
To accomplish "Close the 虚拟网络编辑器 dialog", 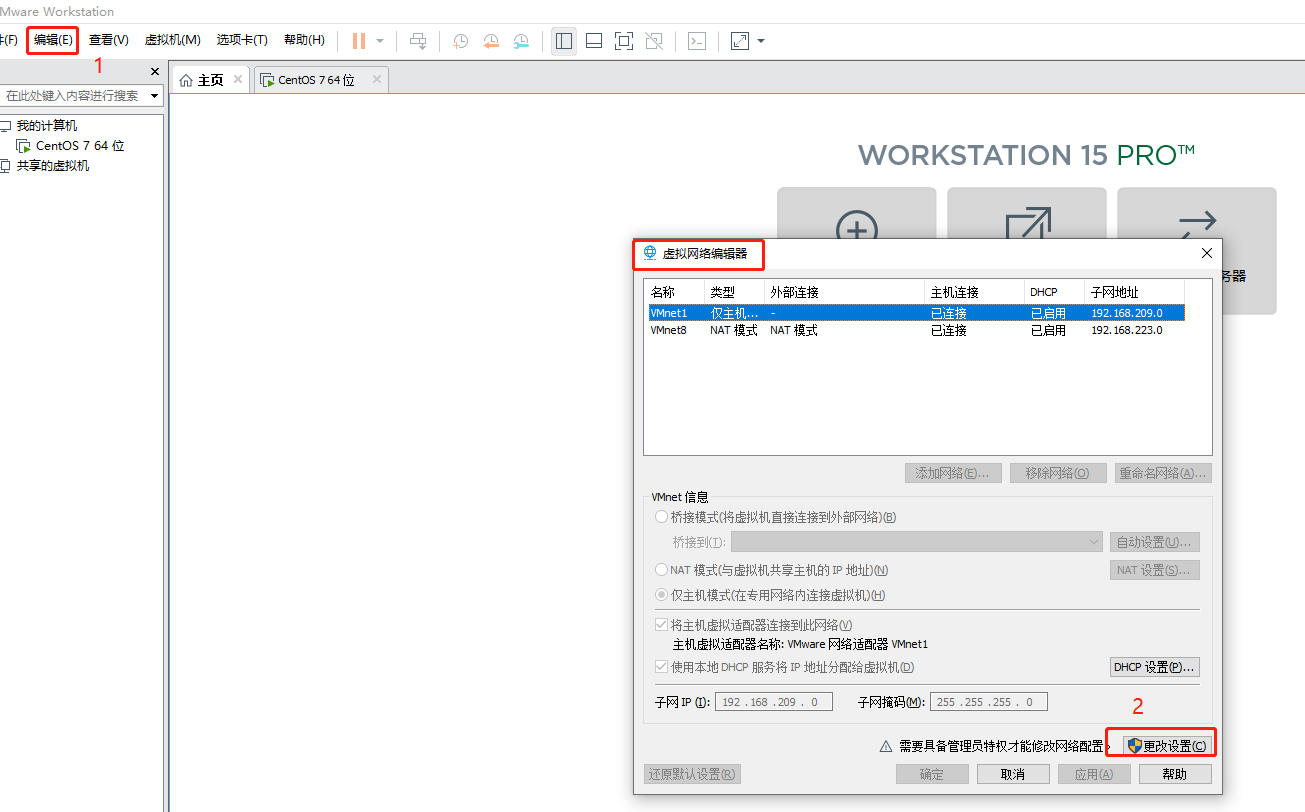I will [1206, 253].
